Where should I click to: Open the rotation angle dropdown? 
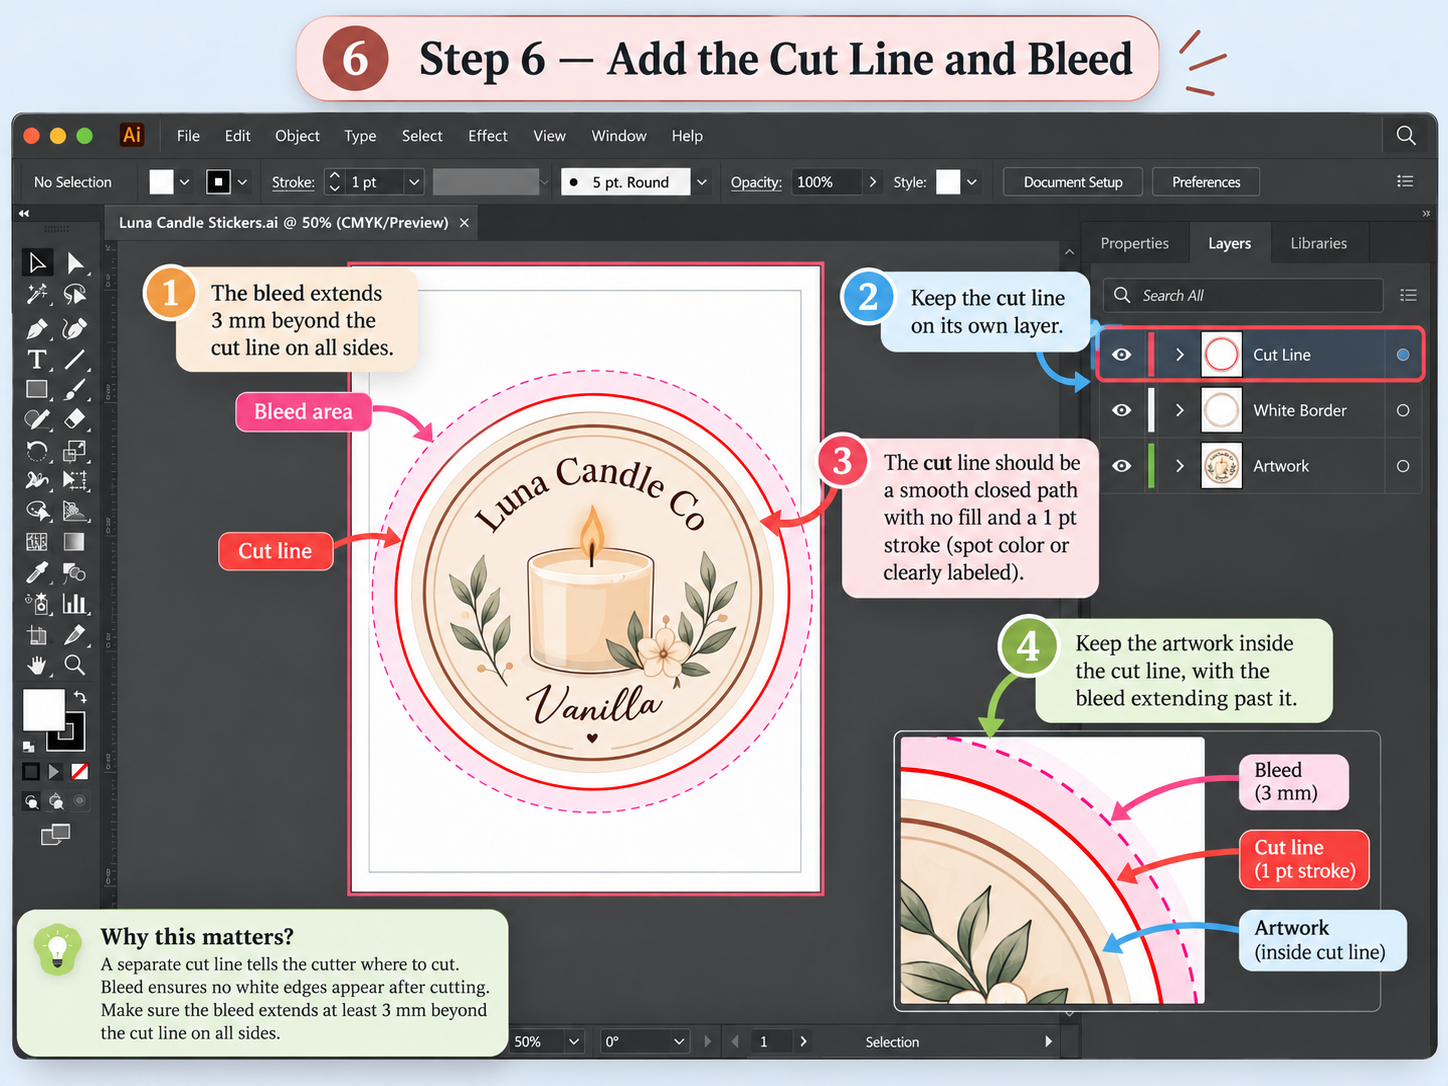tap(679, 1041)
